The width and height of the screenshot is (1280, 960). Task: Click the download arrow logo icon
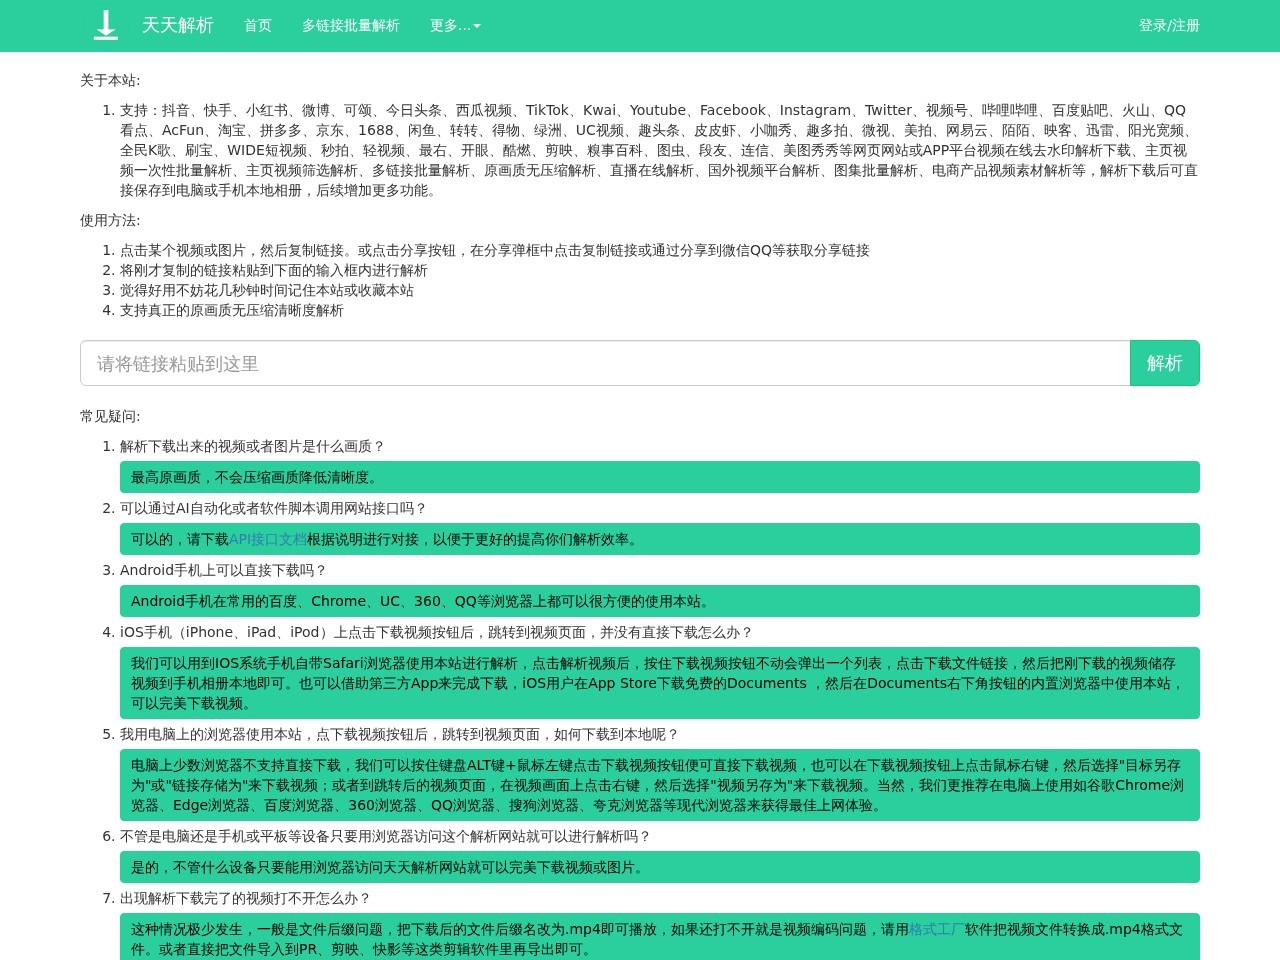(x=105, y=25)
